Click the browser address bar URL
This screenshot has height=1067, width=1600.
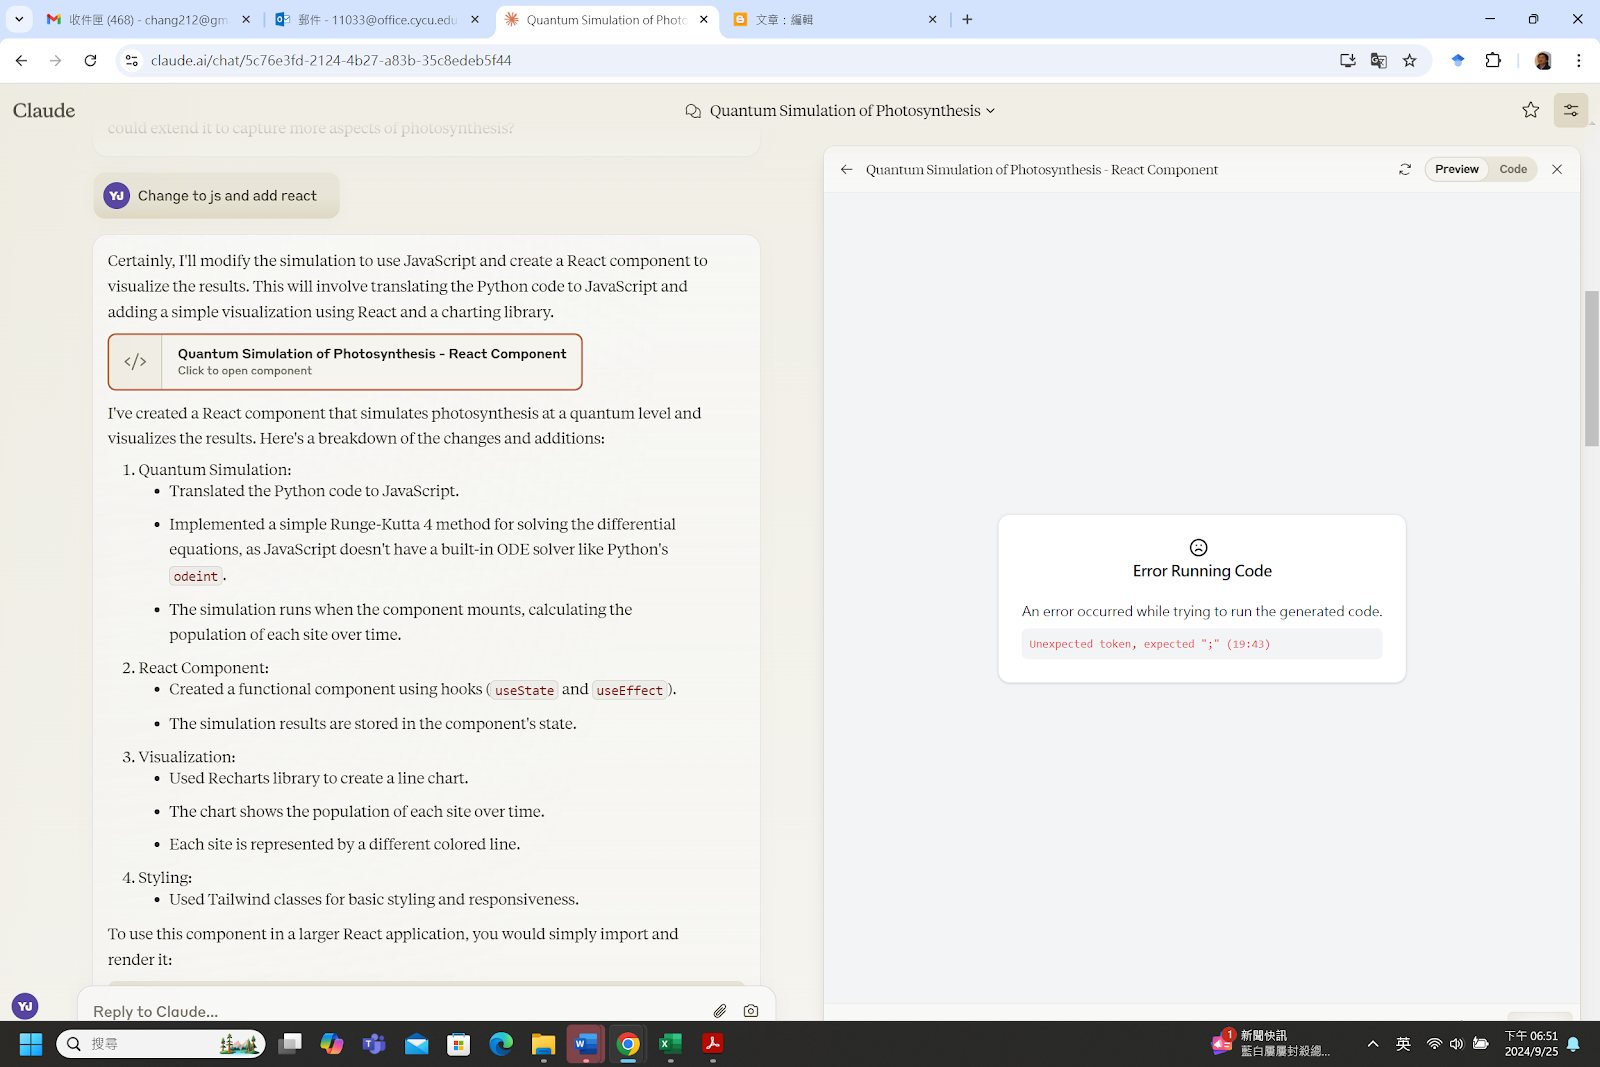coord(331,61)
